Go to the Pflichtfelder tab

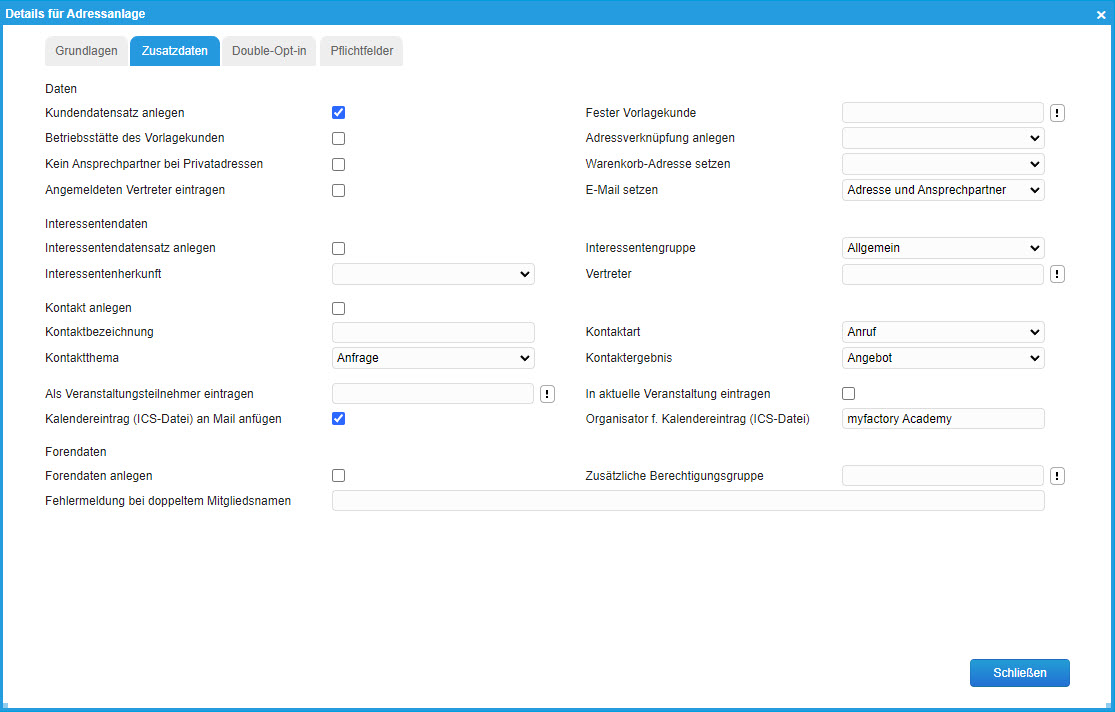361,51
